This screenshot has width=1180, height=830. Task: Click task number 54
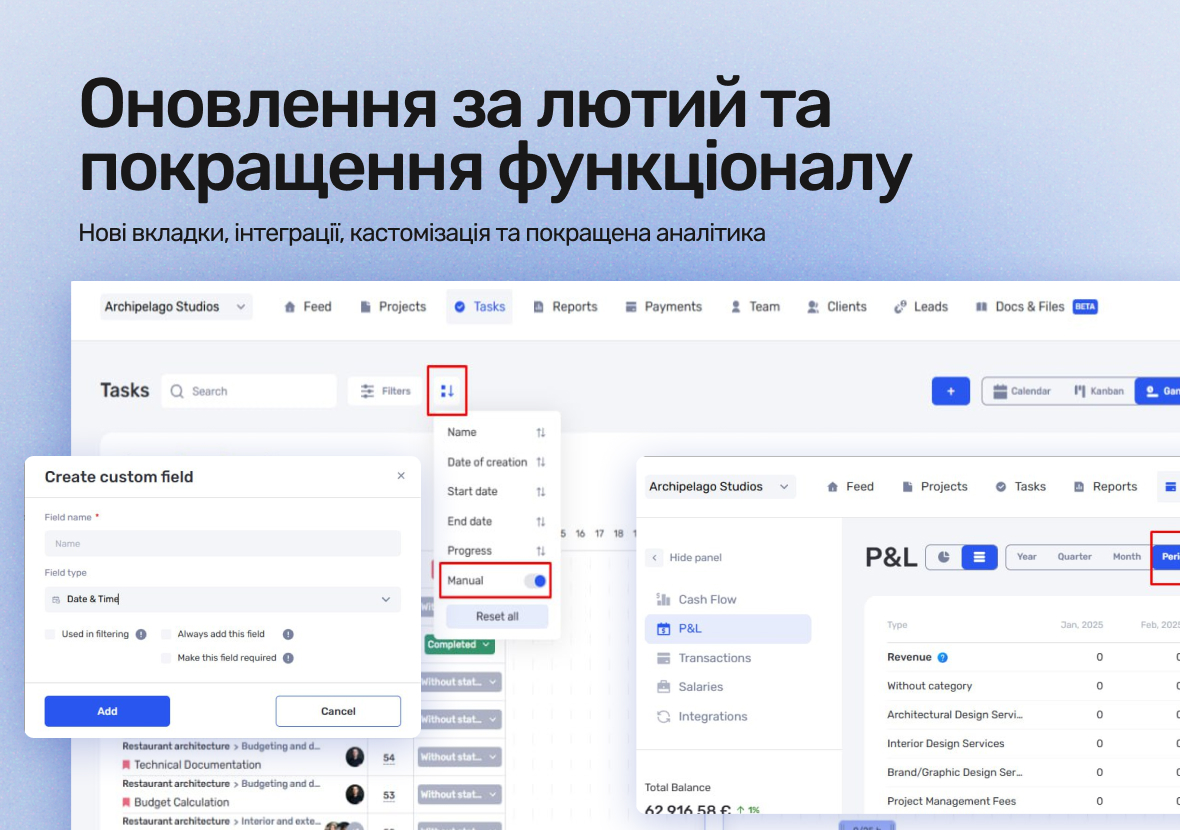(389, 758)
